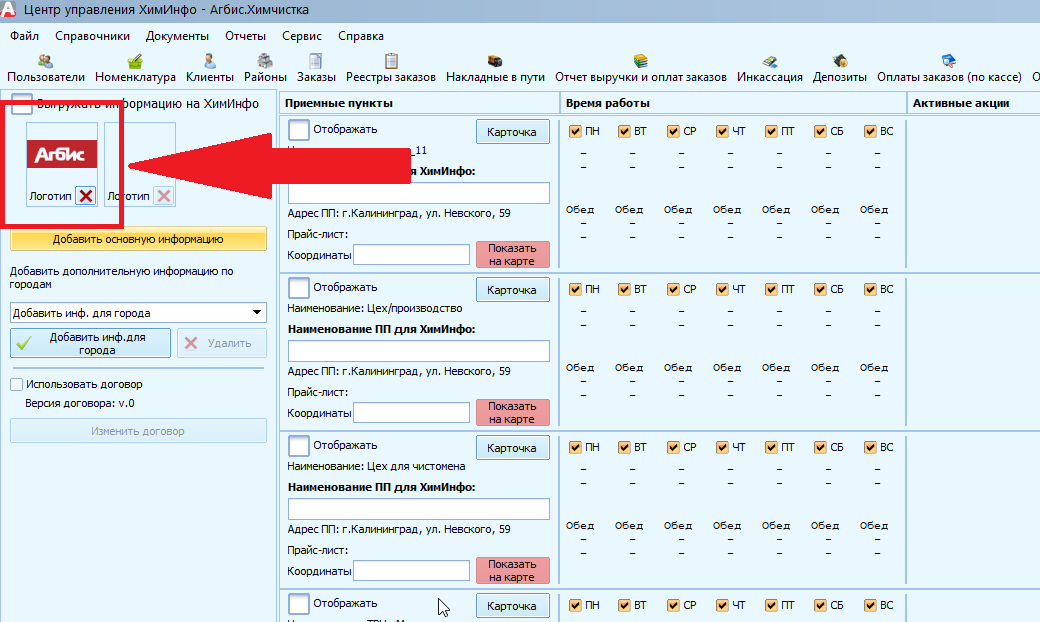Viewport: 1040px width, 622px height.
Task: Click the name label Цех/производство
Action: [x=375, y=308]
